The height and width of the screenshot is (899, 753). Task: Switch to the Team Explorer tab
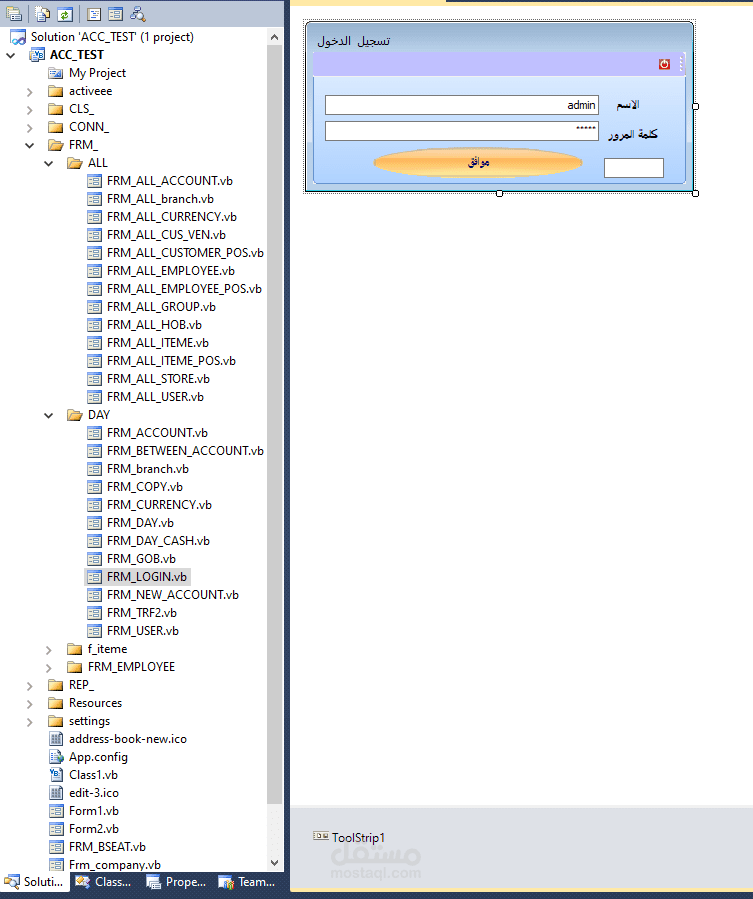coord(247,882)
